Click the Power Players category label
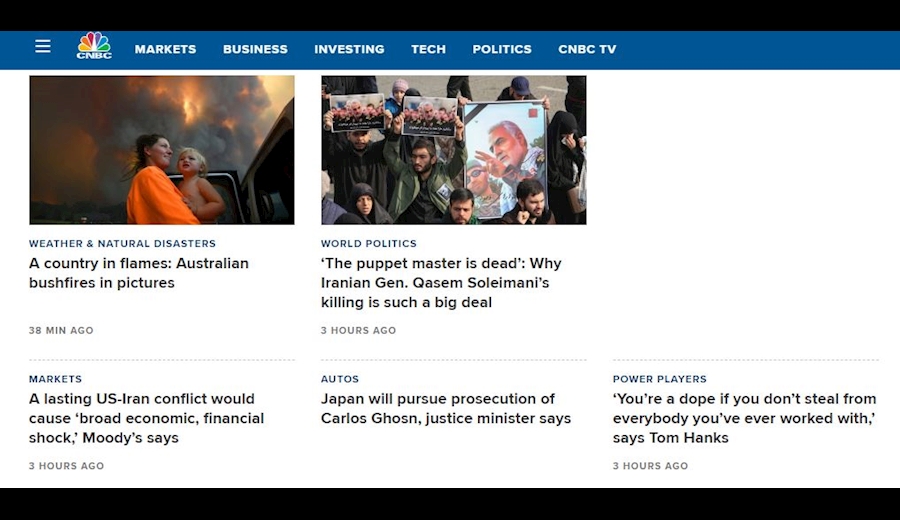Image resolution: width=900 pixels, height=520 pixels. click(x=660, y=380)
